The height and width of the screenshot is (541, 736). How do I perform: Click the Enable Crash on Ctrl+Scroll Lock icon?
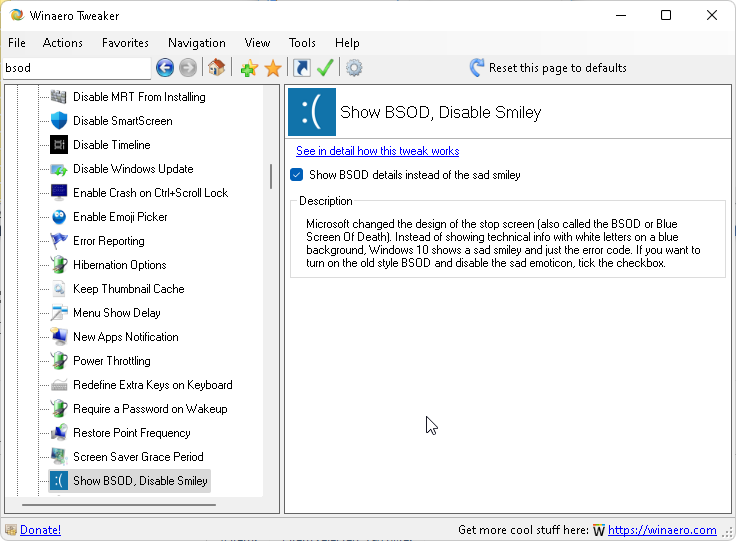59,192
